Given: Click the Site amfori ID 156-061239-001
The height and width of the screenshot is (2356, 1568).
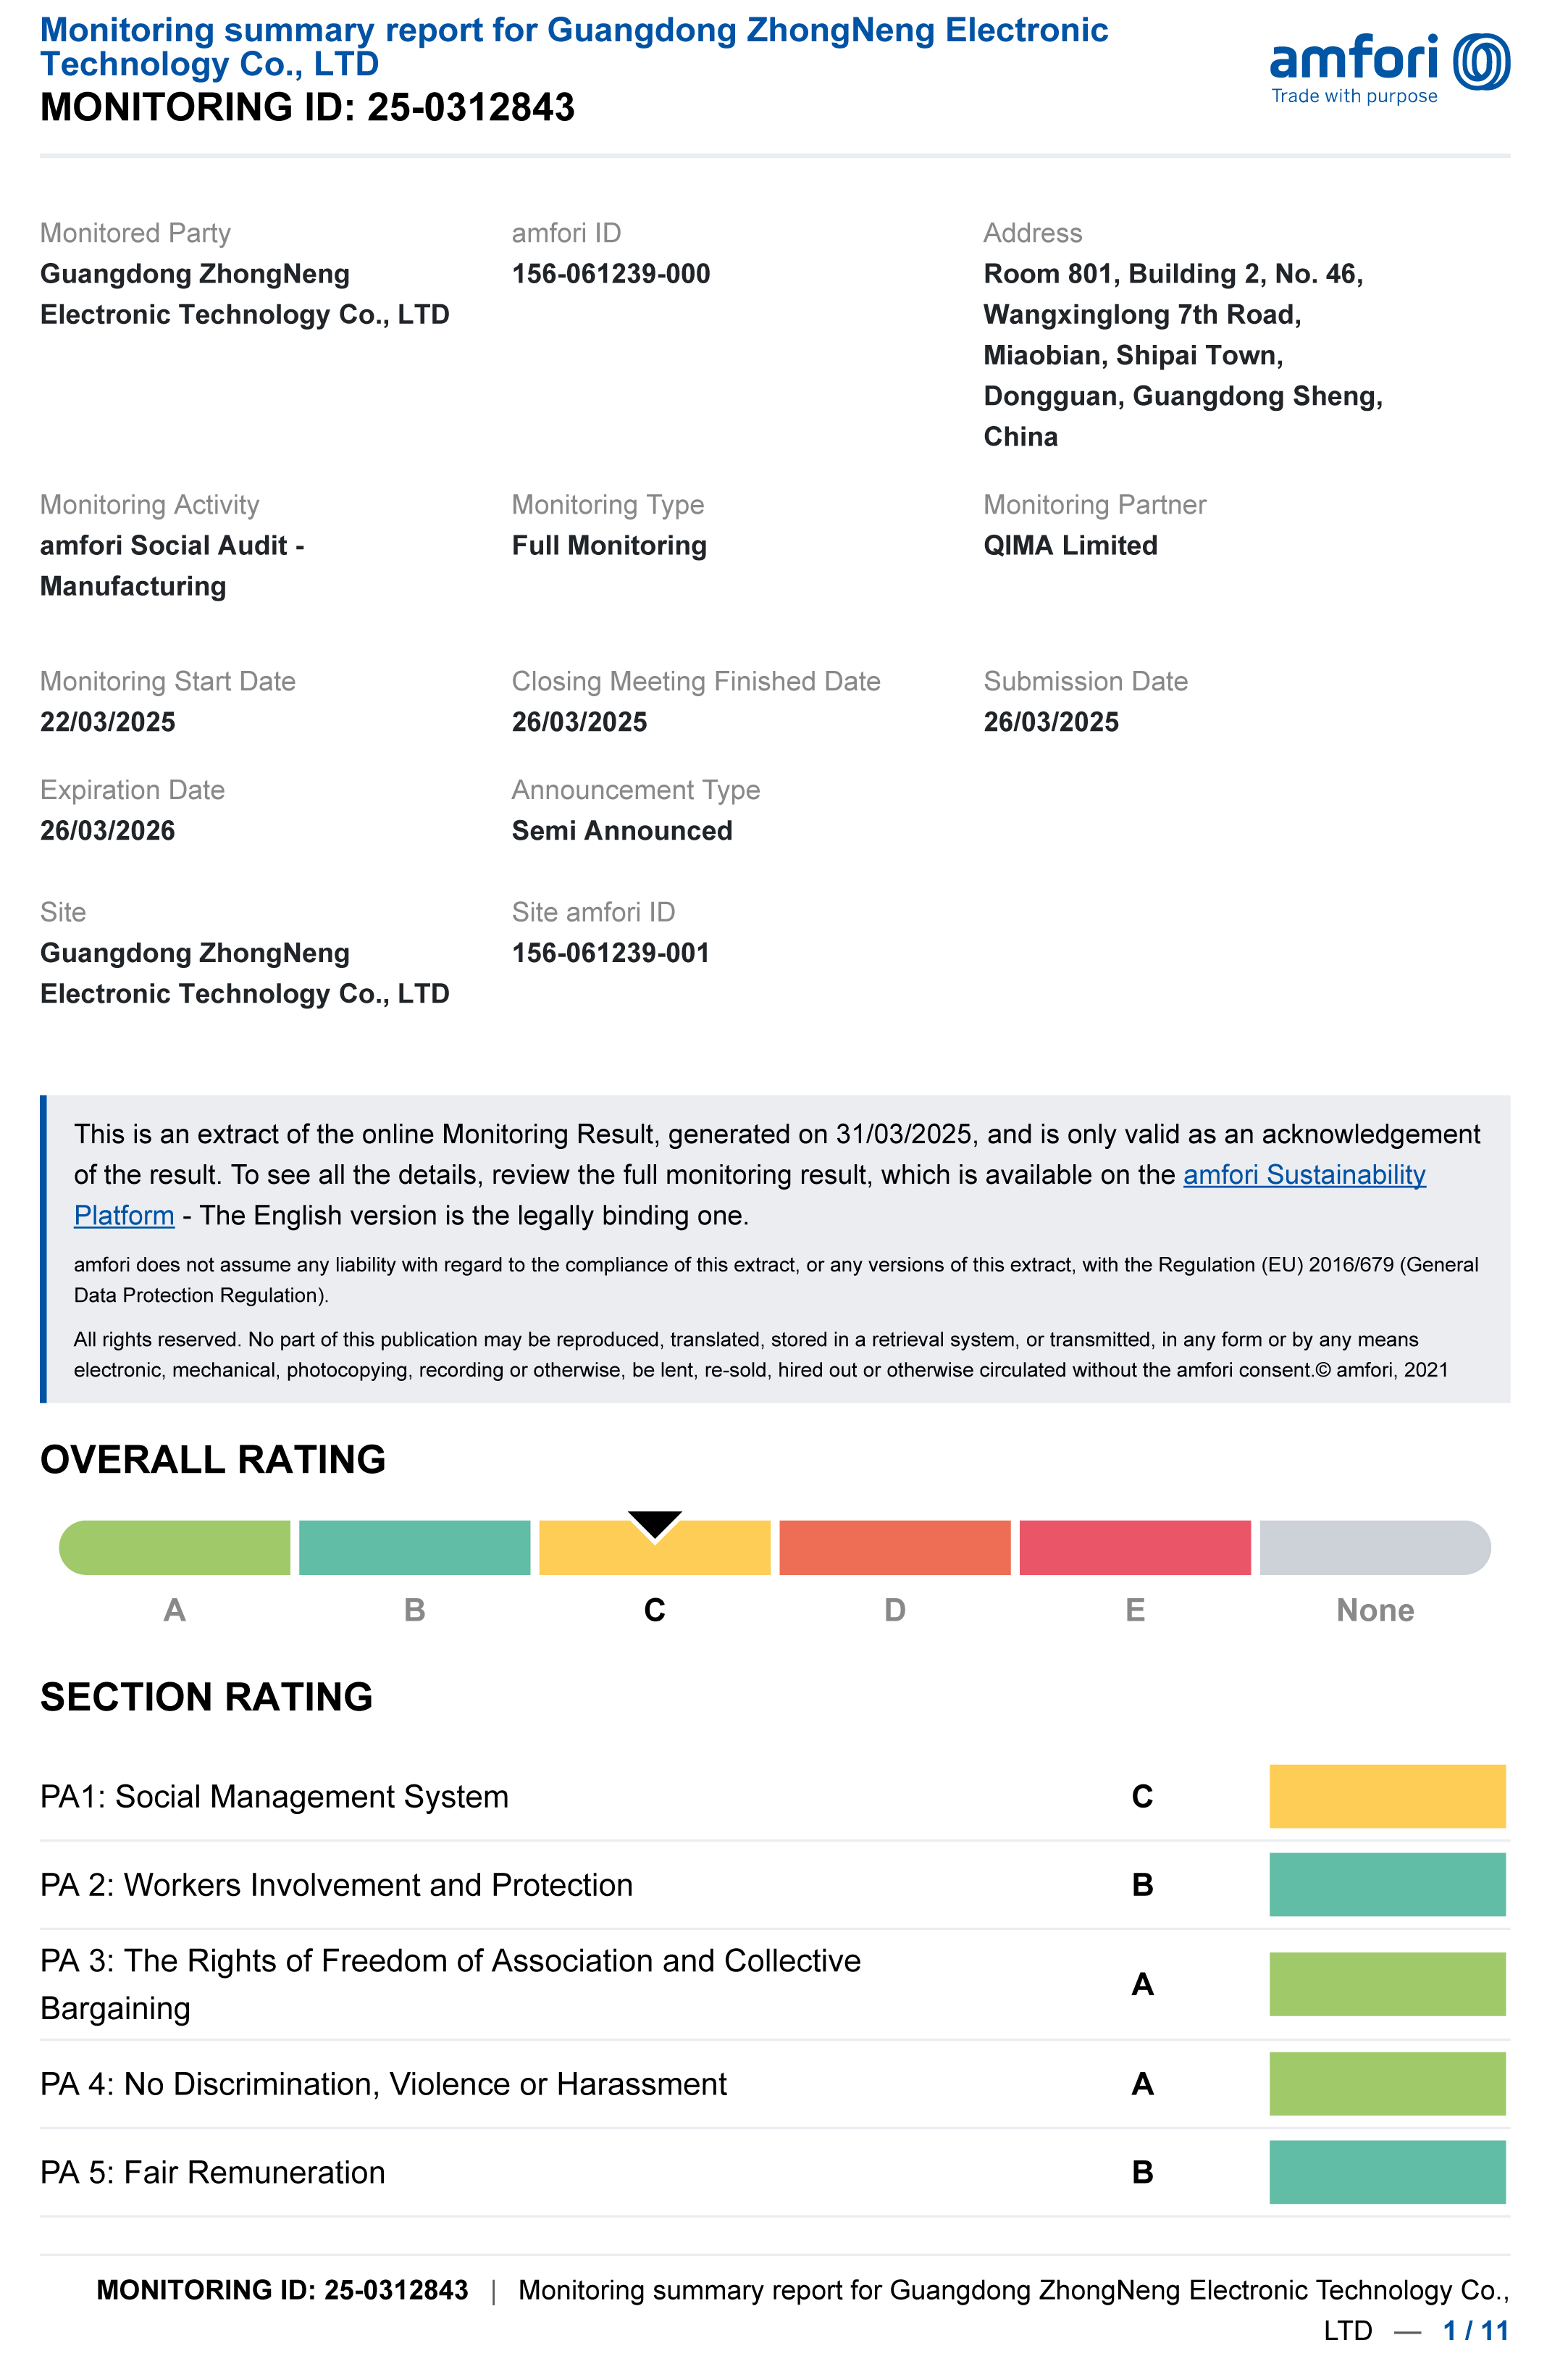Looking at the screenshot, I should (610, 952).
